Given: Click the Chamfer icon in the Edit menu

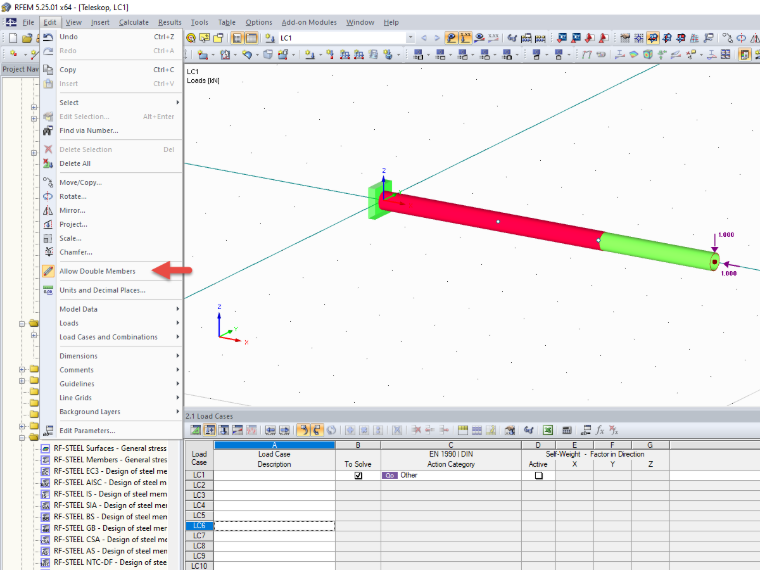Looking at the screenshot, I should point(48,253).
